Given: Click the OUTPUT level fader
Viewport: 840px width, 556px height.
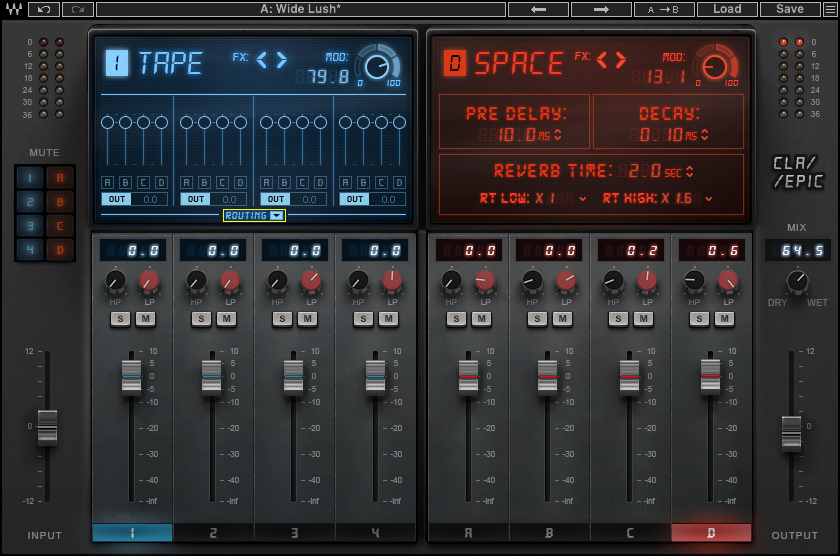Looking at the screenshot, I should pyautogui.click(x=791, y=433).
